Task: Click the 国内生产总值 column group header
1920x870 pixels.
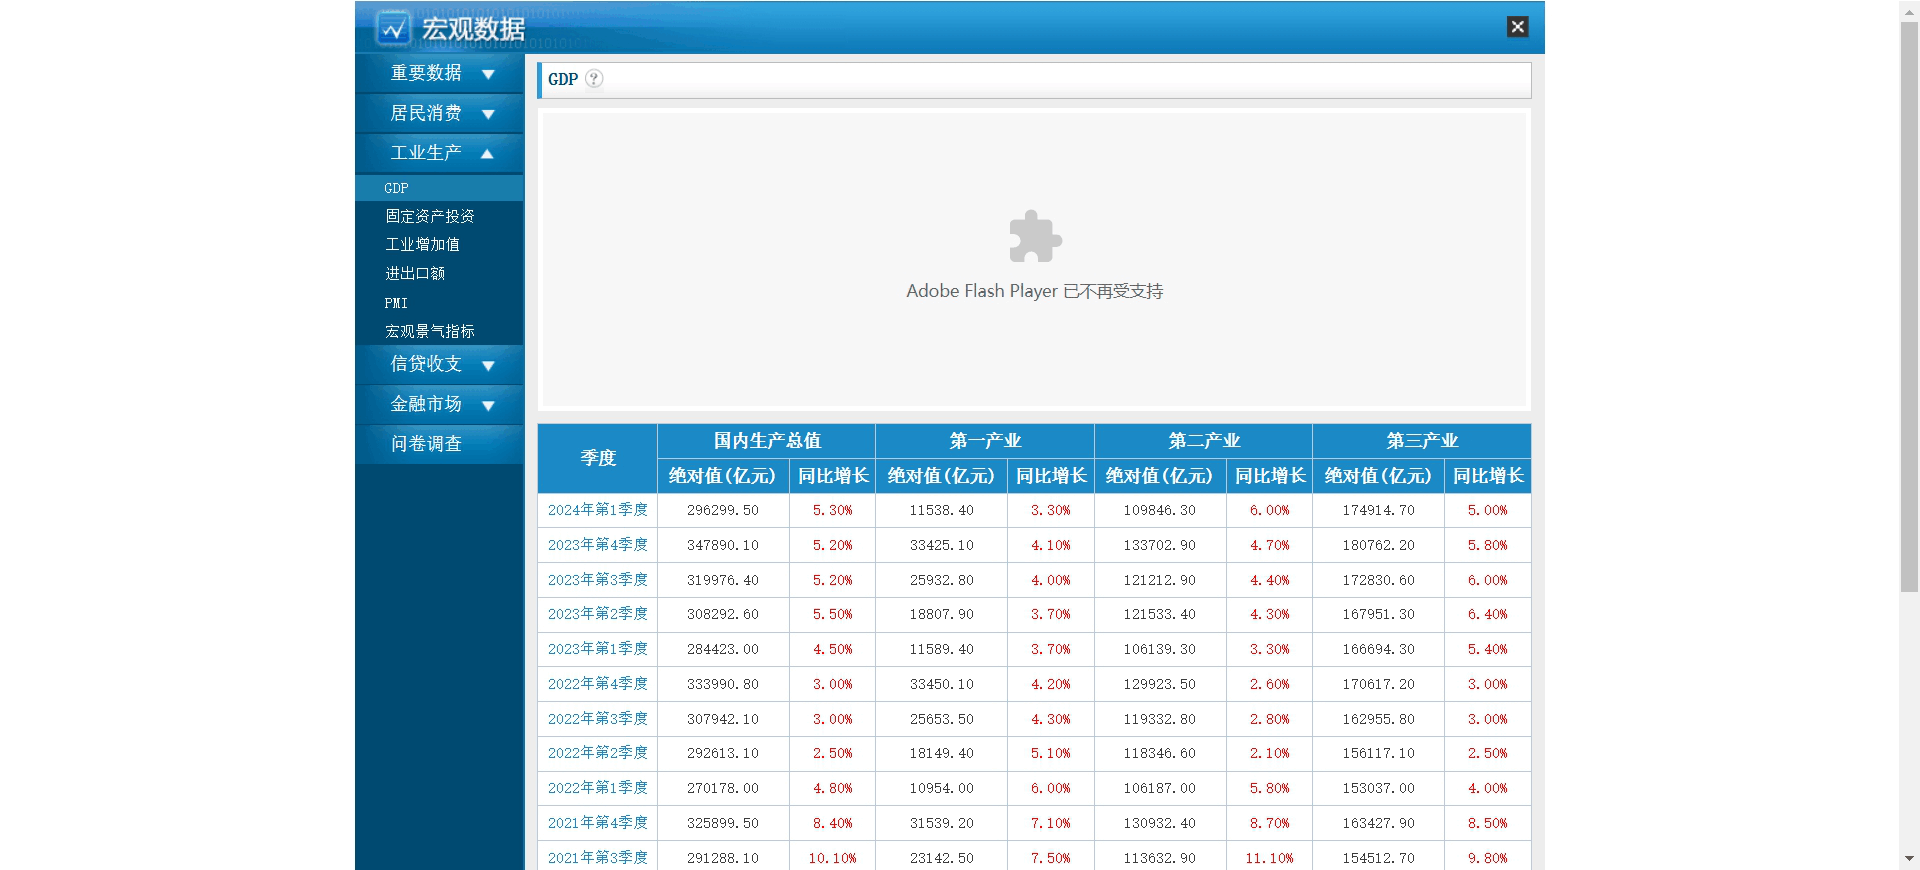Action: coord(767,441)
